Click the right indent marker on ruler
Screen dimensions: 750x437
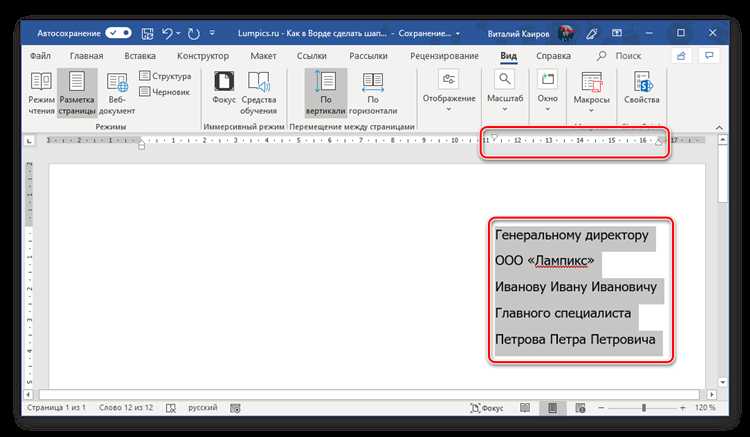point(659,141)
